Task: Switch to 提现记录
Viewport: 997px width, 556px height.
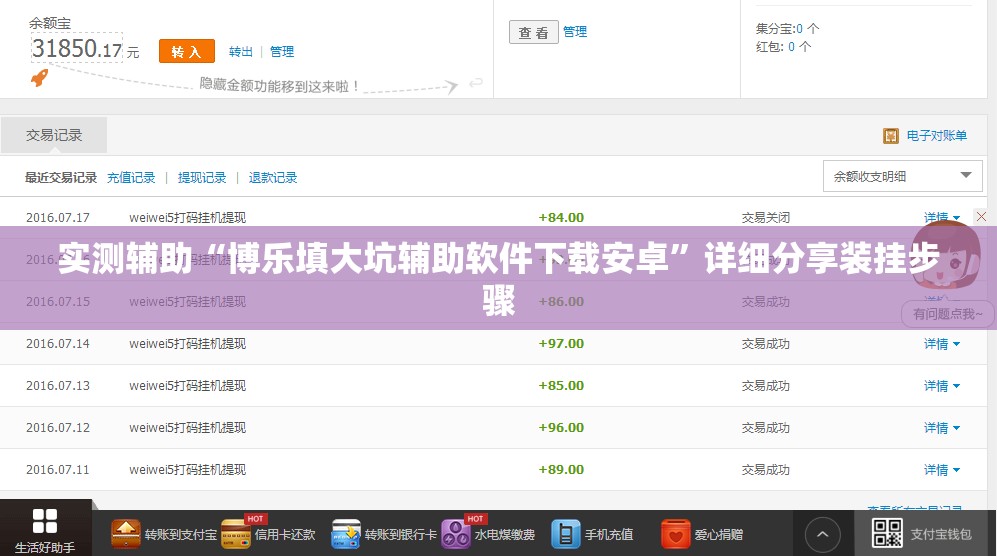Action: pyautogui.click(x=202, y=177)
